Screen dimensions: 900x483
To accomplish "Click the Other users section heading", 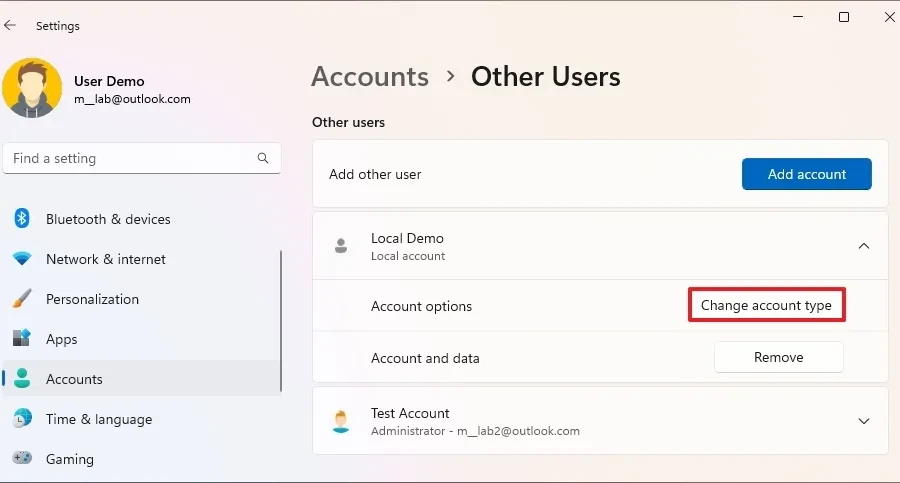I will pyautogui.click(x=348, y=122).
